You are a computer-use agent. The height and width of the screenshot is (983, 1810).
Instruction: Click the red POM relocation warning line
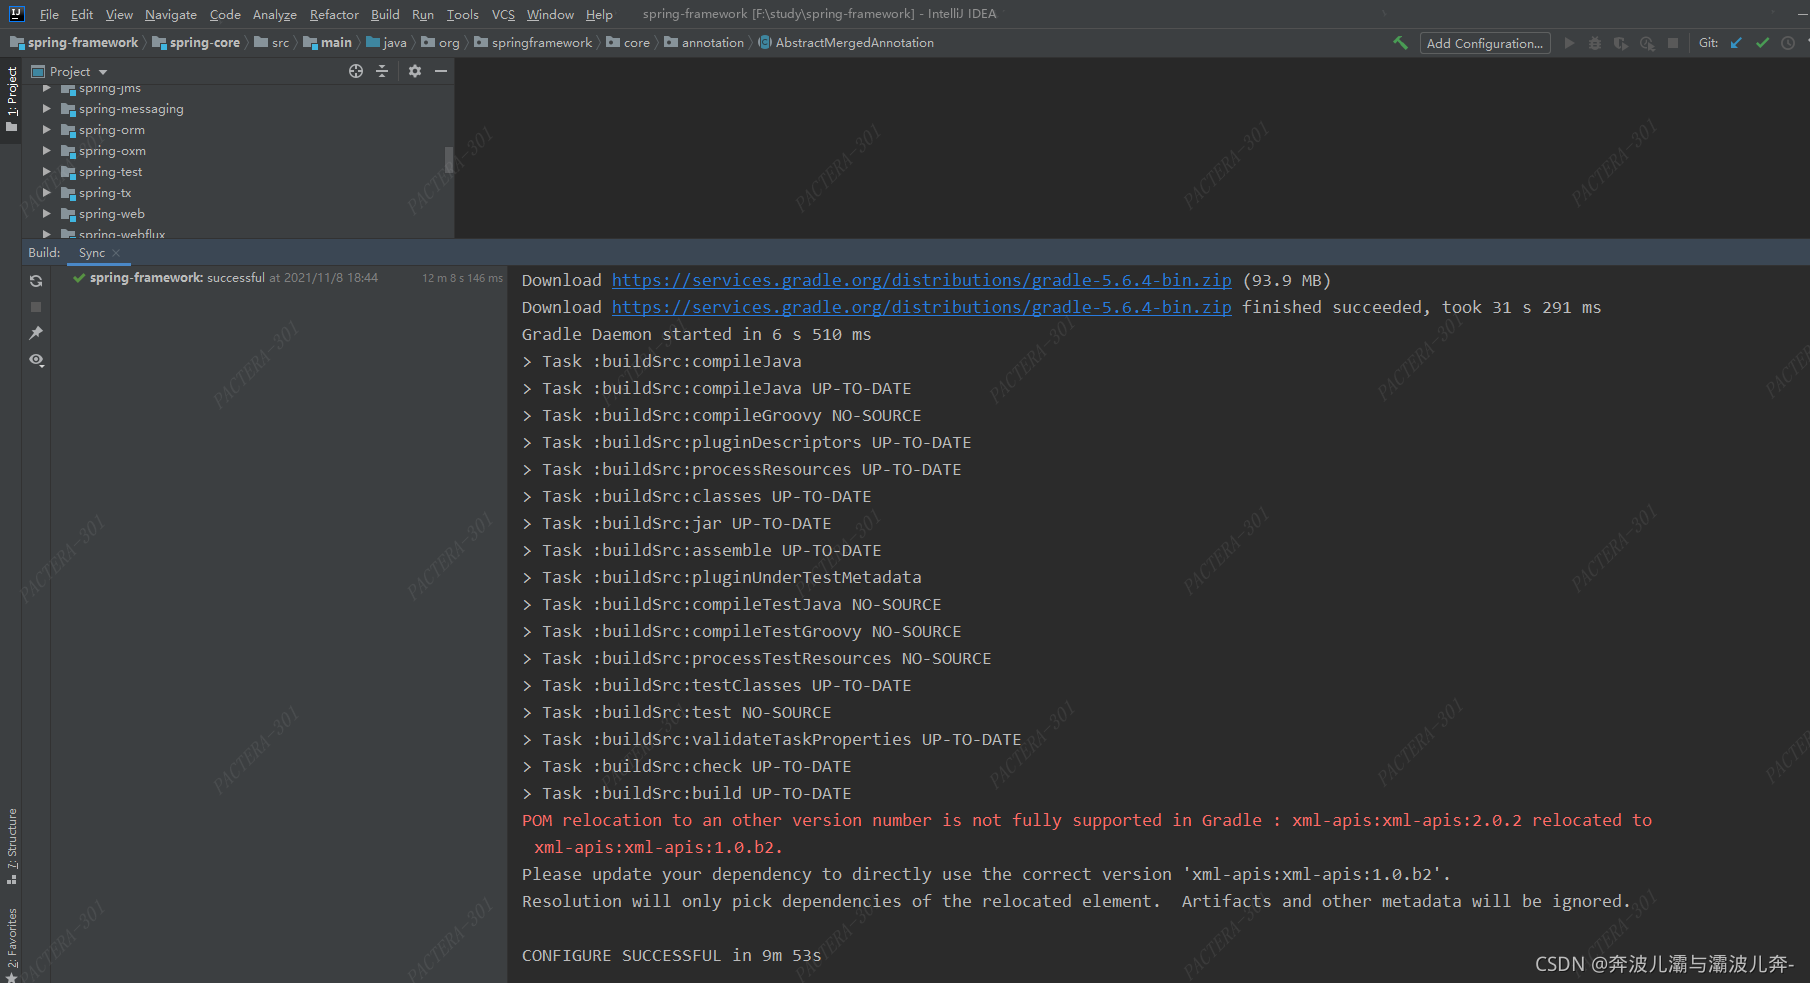point(1087,834)
